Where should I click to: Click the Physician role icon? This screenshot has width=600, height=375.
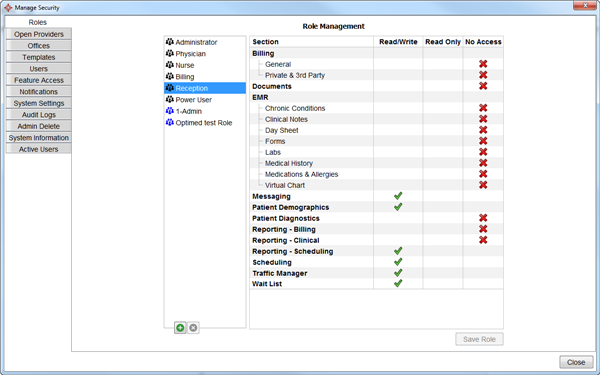tap(170, 53)
